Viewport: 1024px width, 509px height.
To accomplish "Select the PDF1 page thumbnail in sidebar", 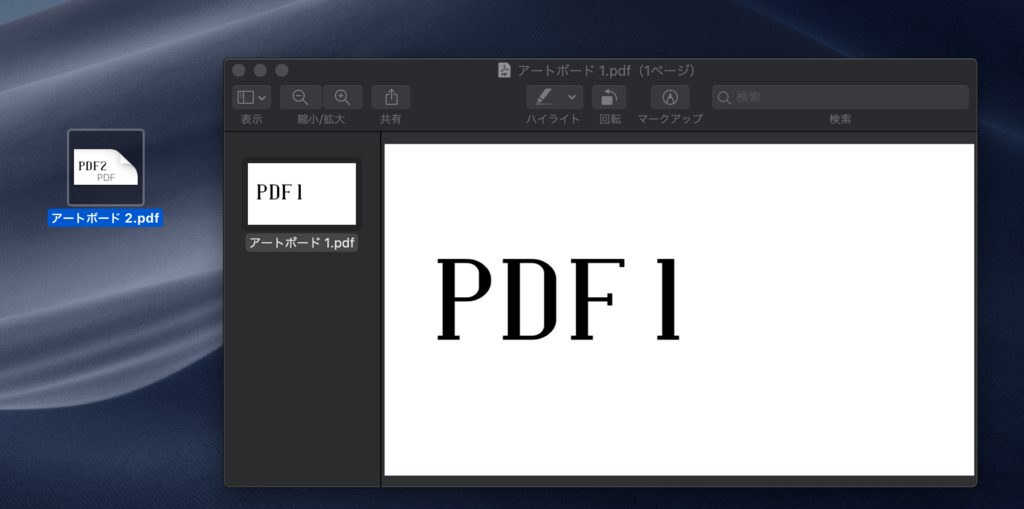I will pyautogui.click(x=302, y=193).
